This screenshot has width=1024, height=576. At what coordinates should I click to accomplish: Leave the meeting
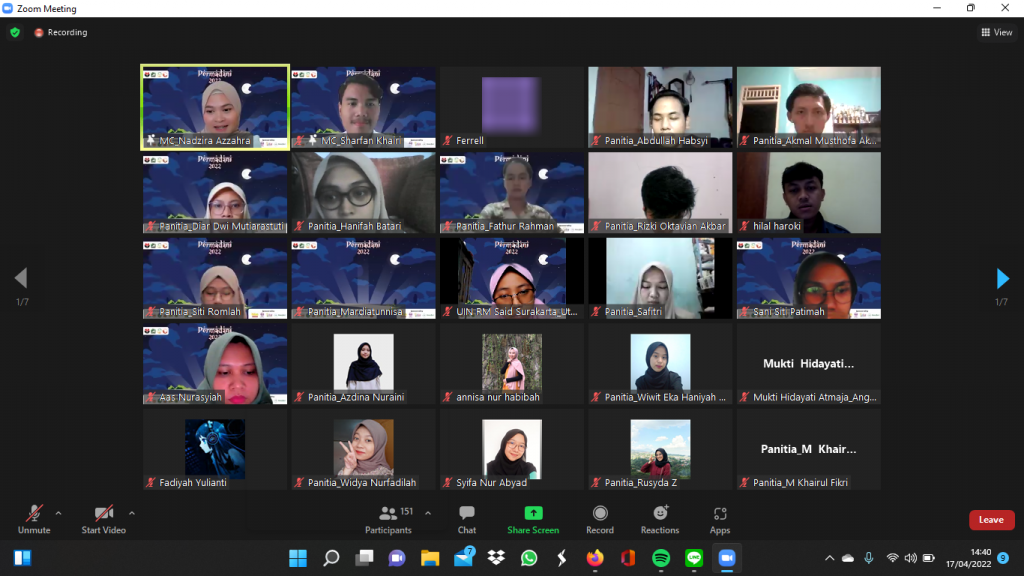point(991,520)
